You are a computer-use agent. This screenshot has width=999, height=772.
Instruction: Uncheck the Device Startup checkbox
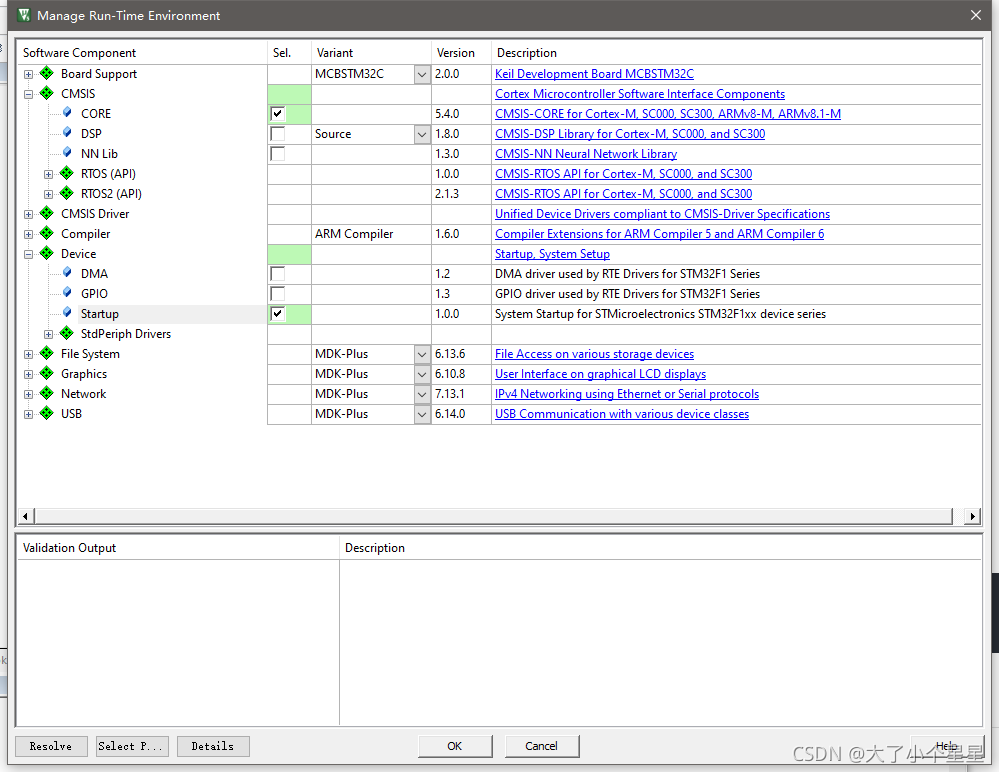pos(278,313)
